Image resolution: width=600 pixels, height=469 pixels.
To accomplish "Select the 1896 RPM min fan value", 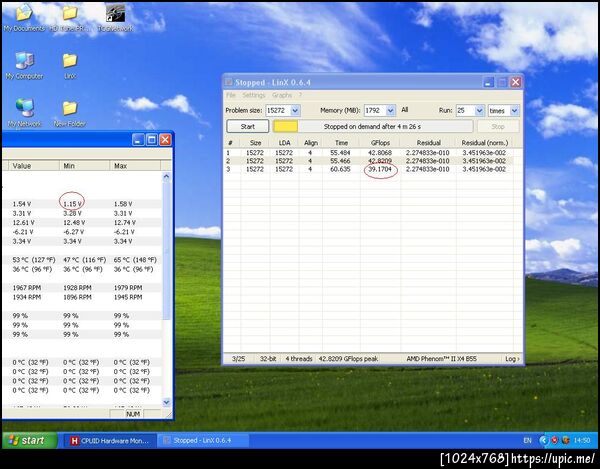I will 77,297.
